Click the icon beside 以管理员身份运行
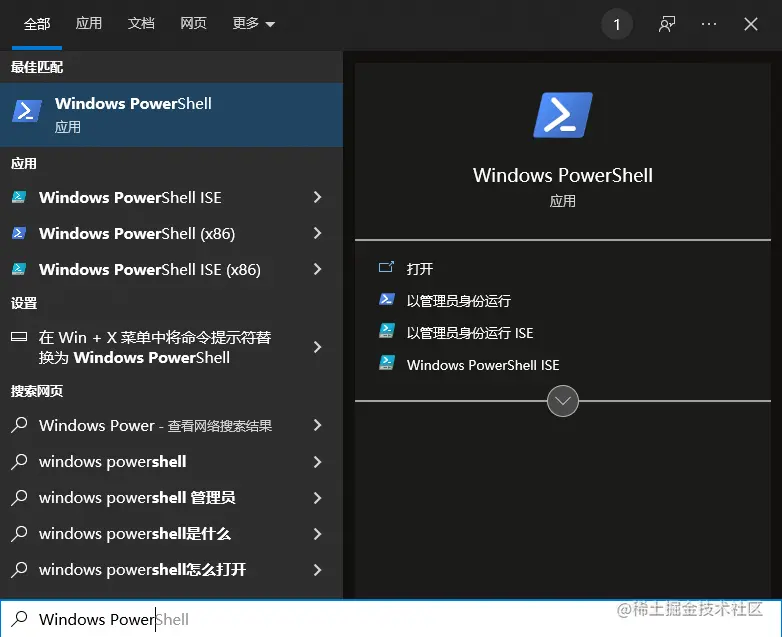Viewport: 782px width, 637px height. (x=387, y=299)
